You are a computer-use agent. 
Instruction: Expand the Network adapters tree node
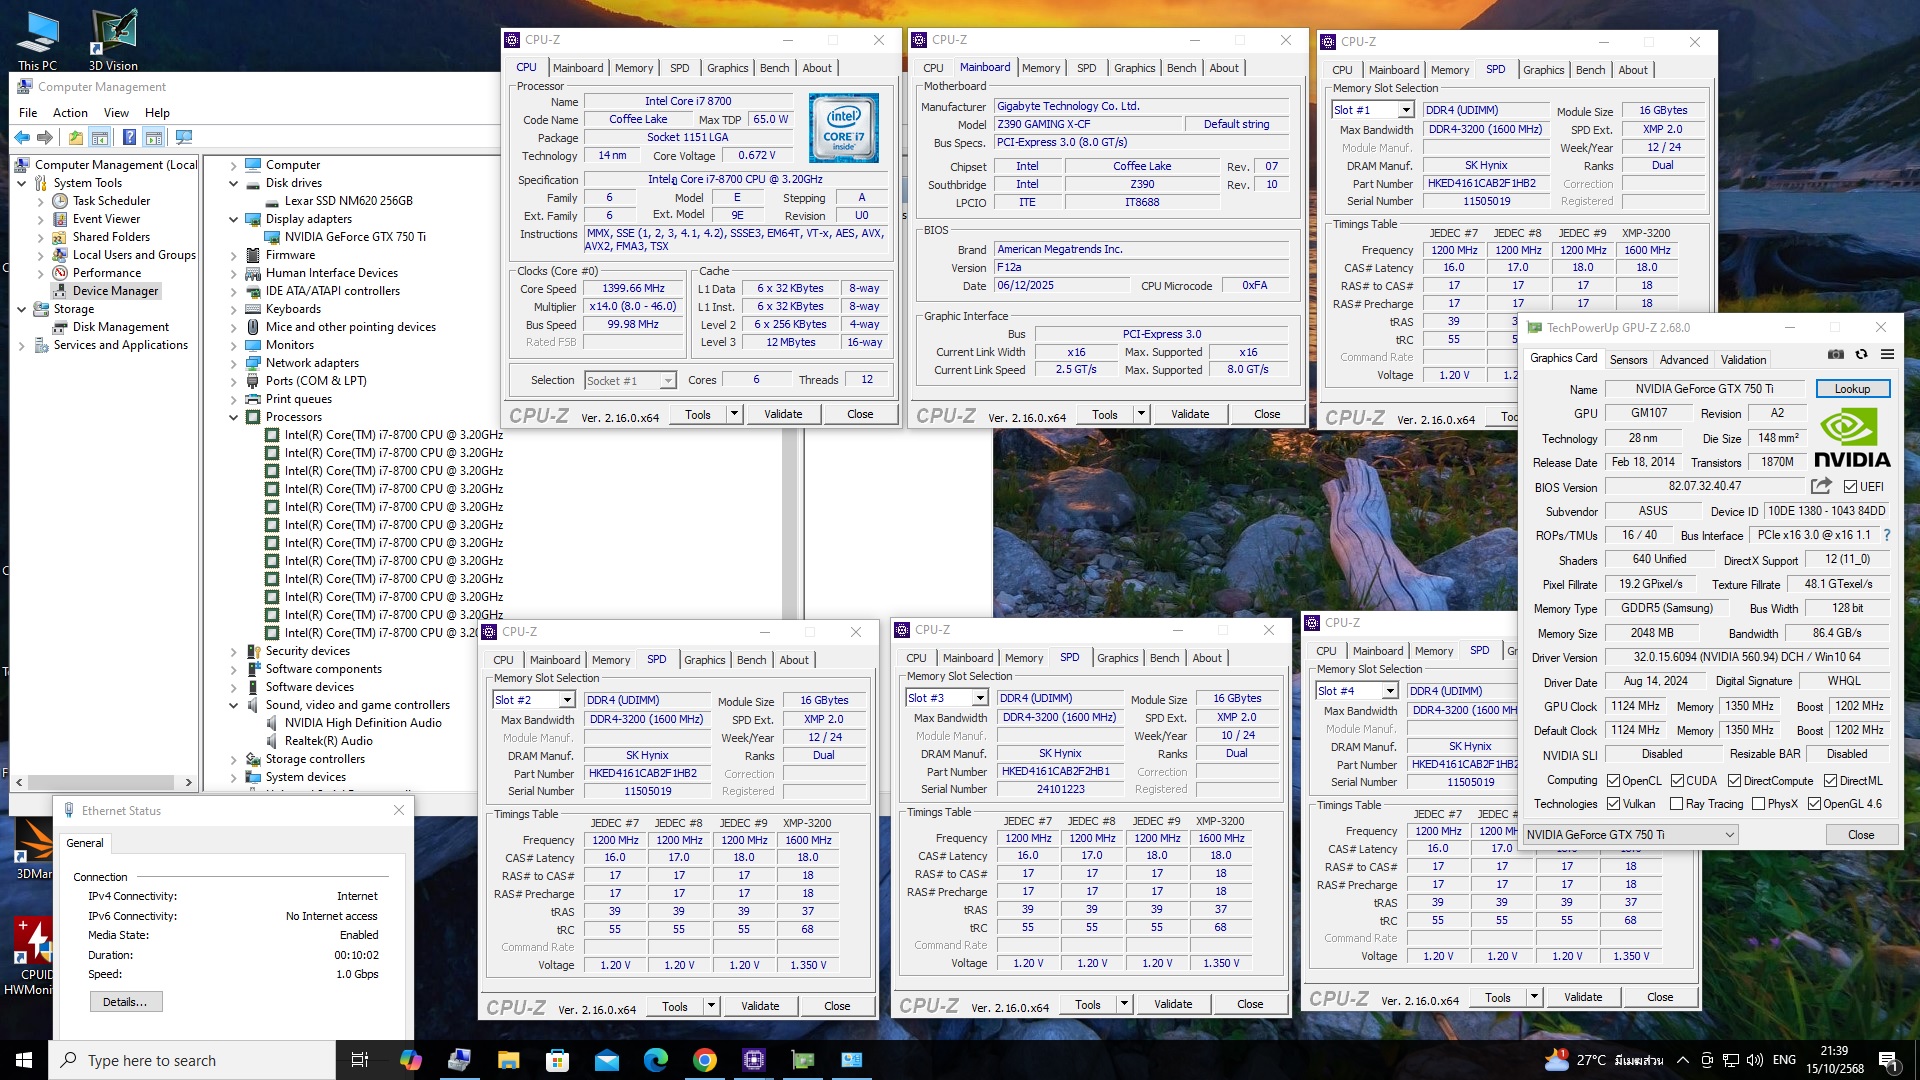(233, 363)
